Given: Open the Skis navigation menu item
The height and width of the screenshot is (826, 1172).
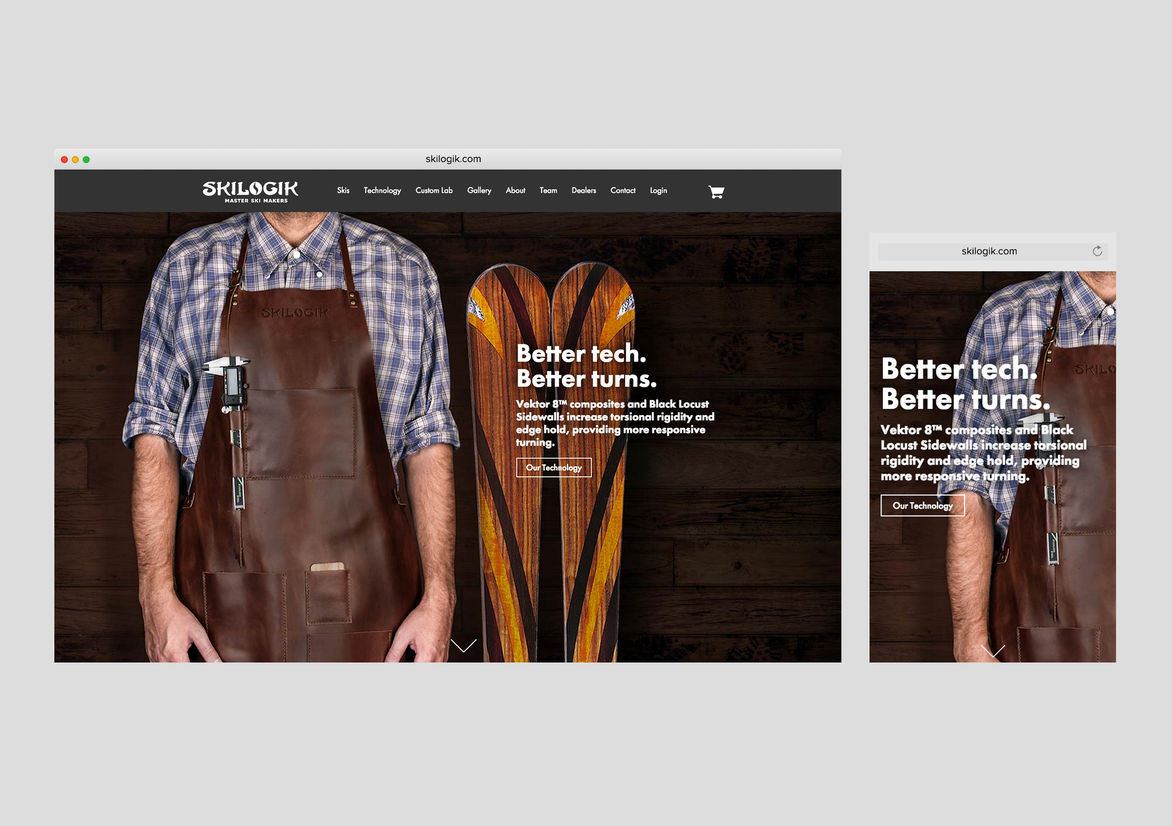Looking at the screenshot, I should [x=343, y=191].
